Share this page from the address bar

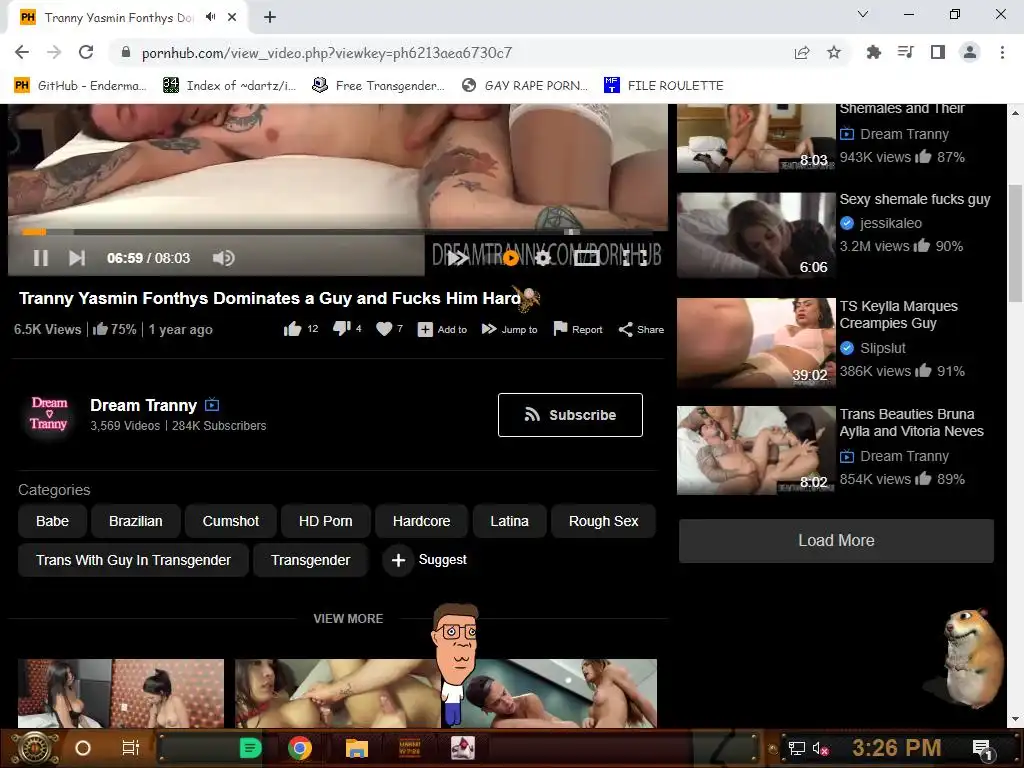802,52
